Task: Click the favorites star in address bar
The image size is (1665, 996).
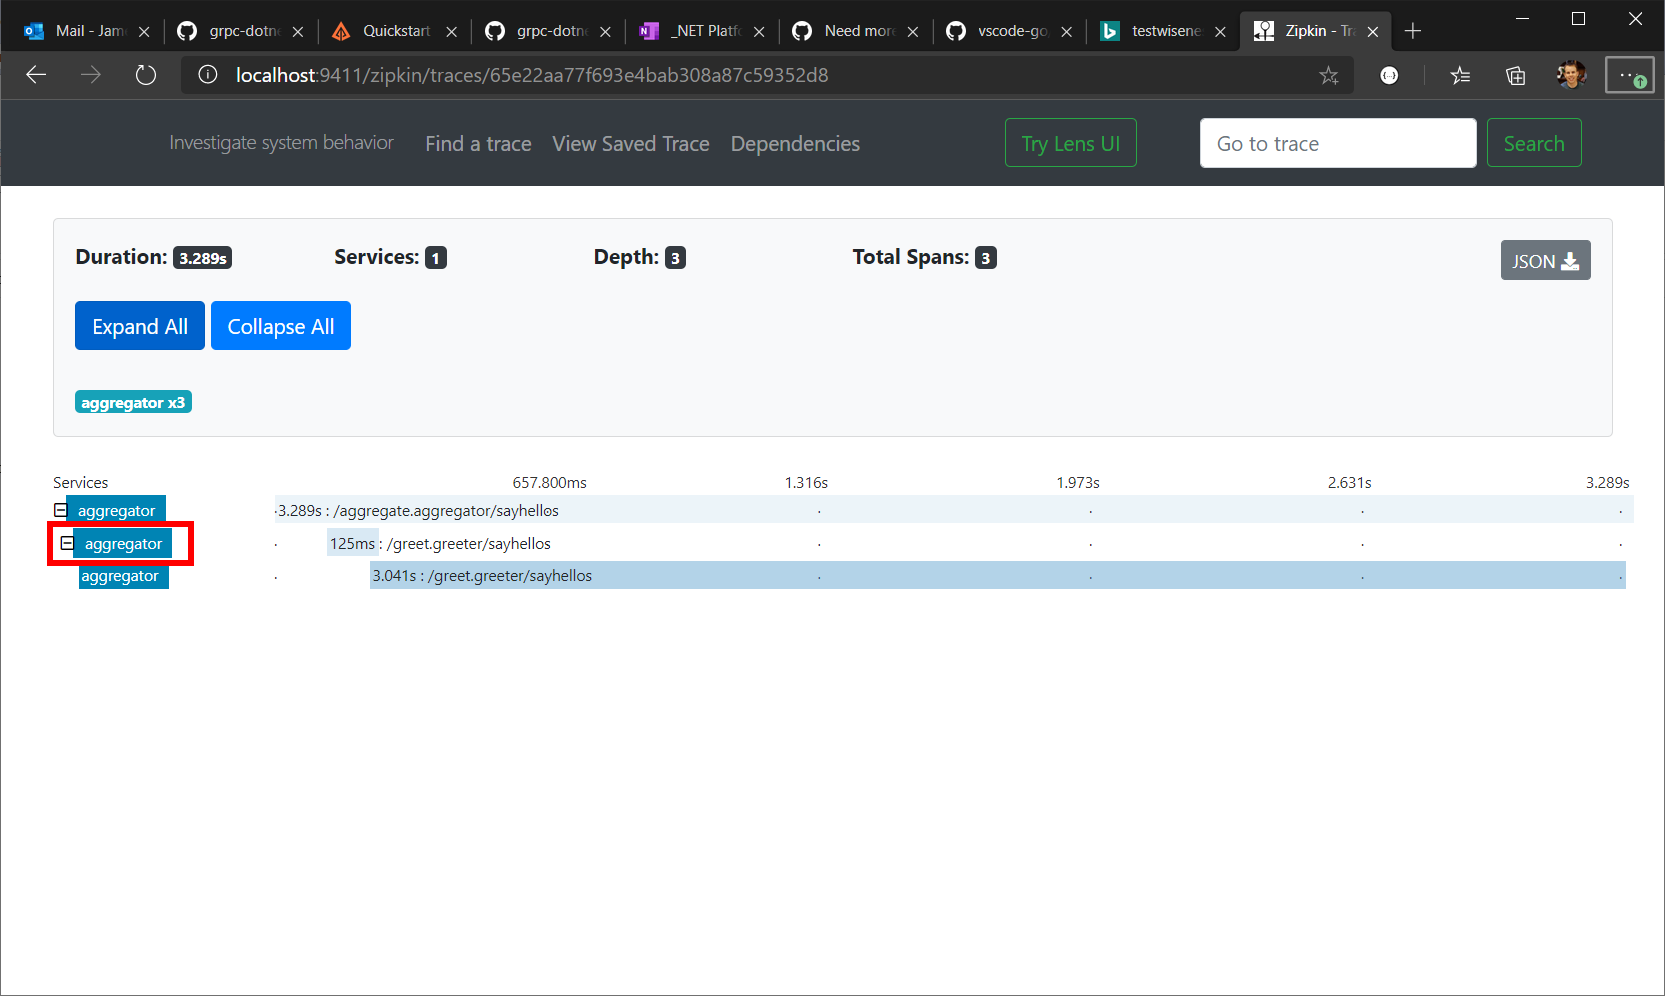Action: click(1328, 75)
